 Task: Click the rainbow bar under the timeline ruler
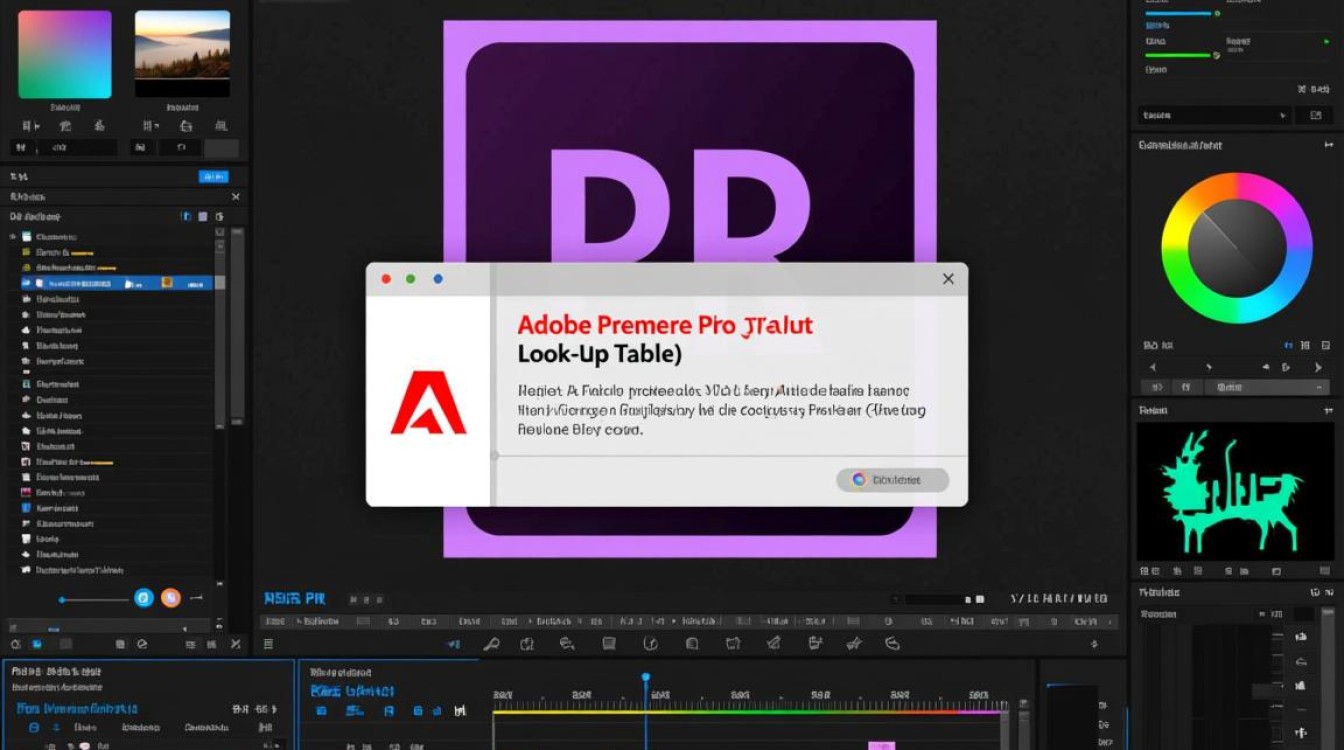(x=750, y=712)
